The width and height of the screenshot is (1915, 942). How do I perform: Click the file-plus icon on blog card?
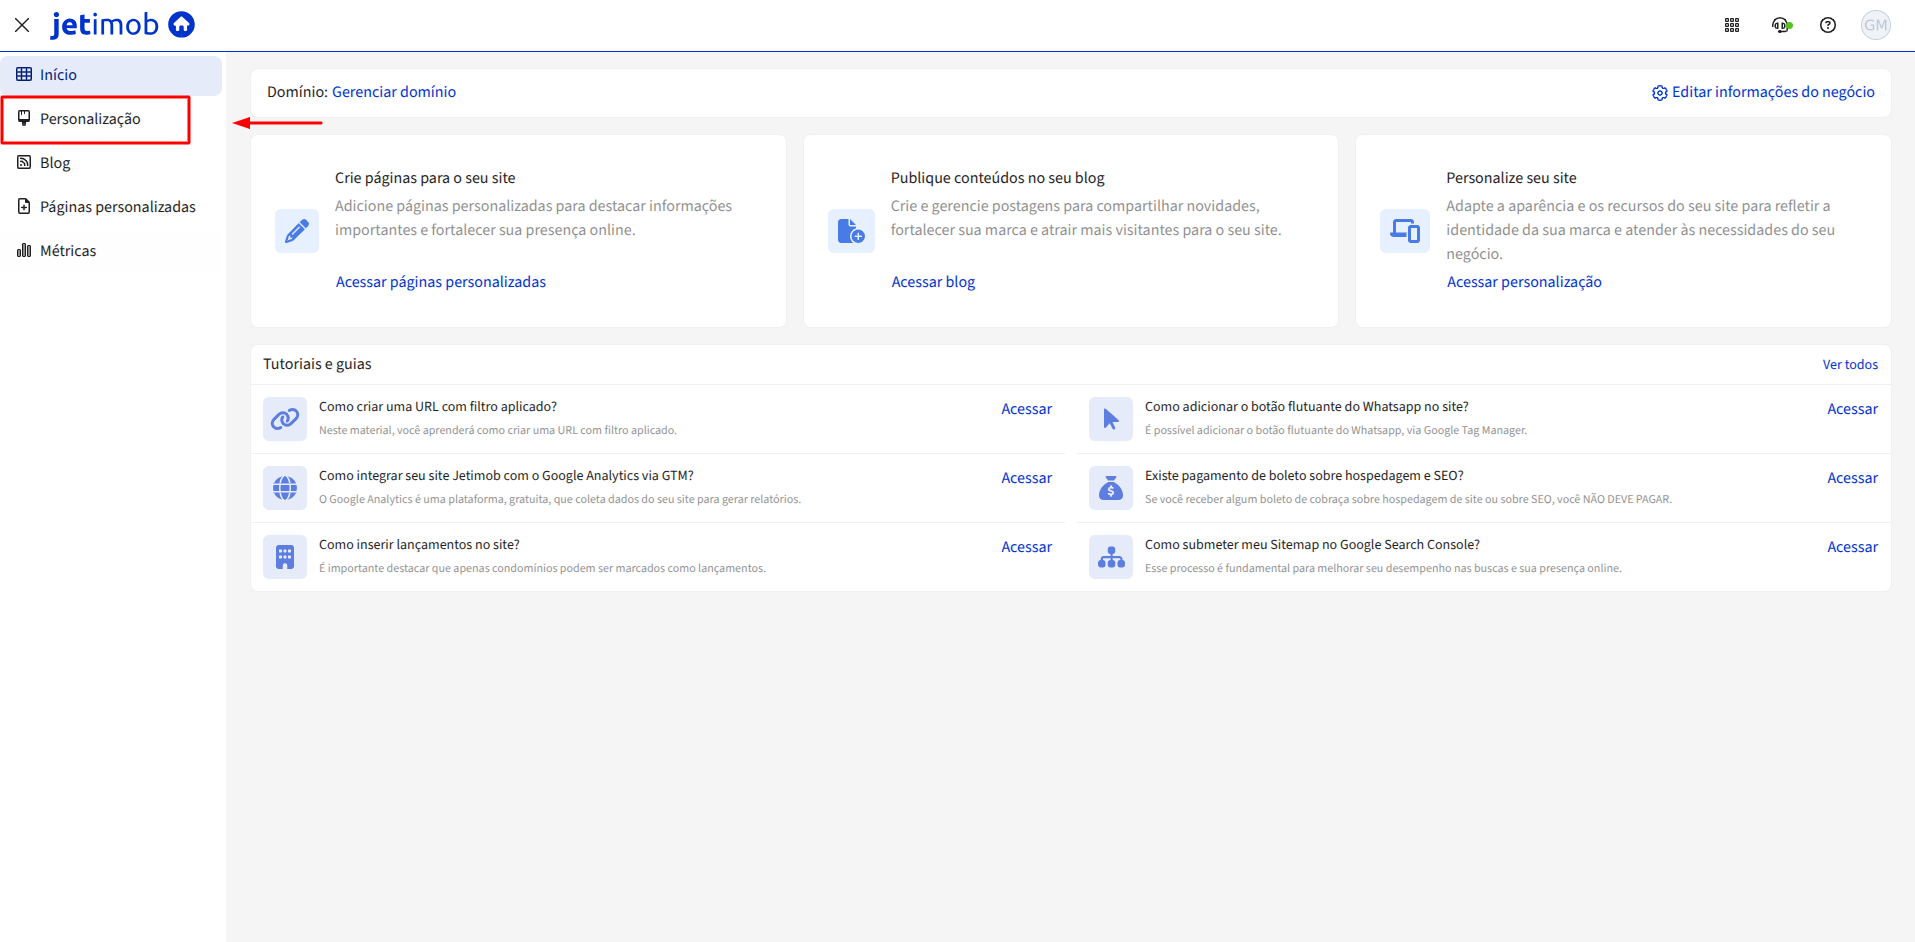tap(851, 231)
